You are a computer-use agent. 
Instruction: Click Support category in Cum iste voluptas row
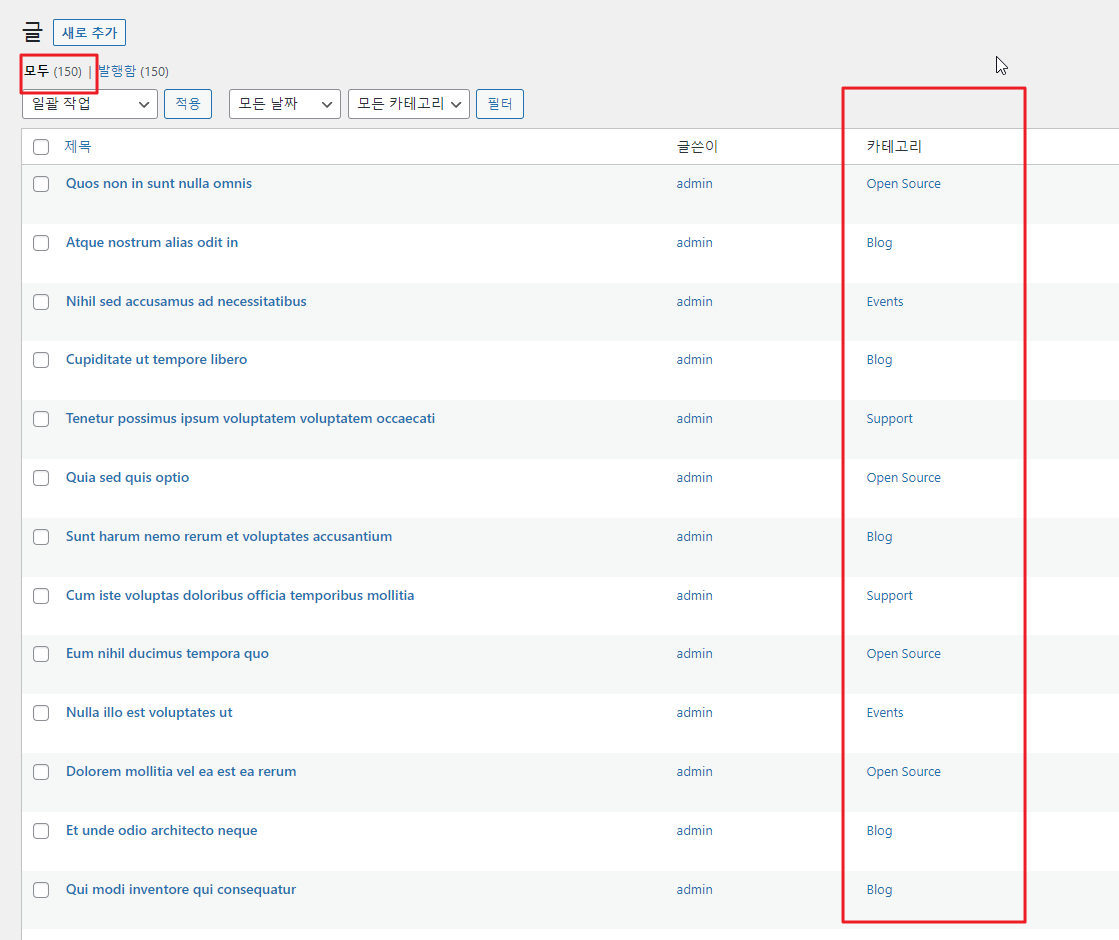[889, 595]
